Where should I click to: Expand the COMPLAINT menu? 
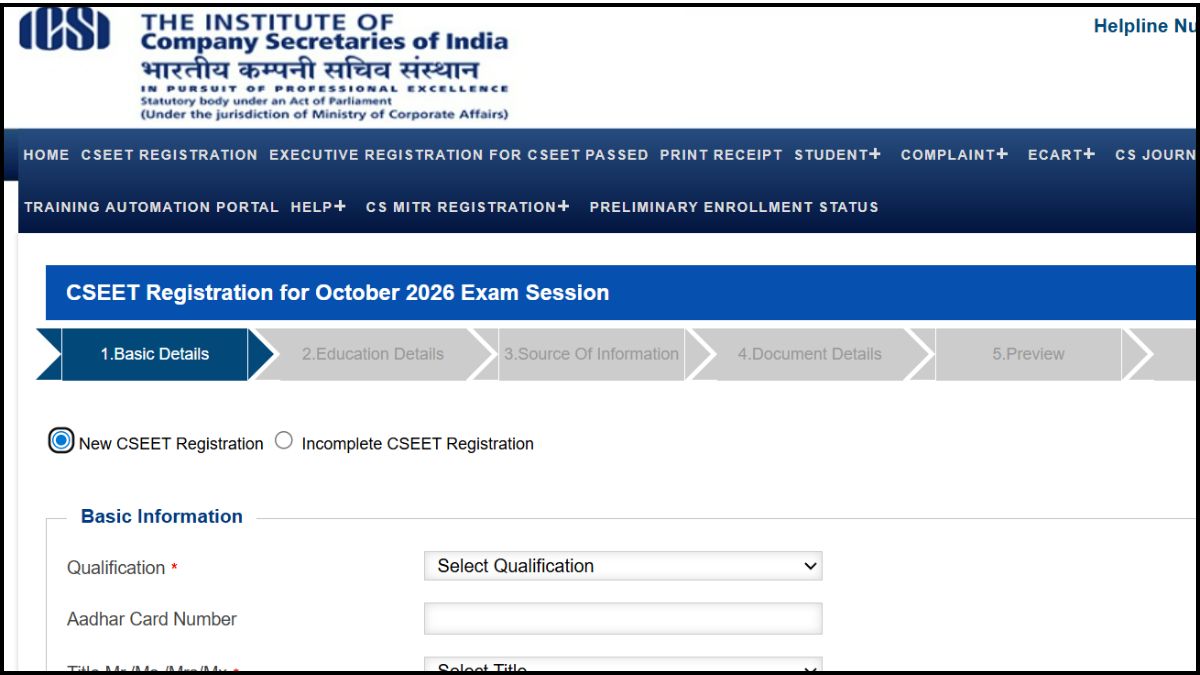click(954, 155)
